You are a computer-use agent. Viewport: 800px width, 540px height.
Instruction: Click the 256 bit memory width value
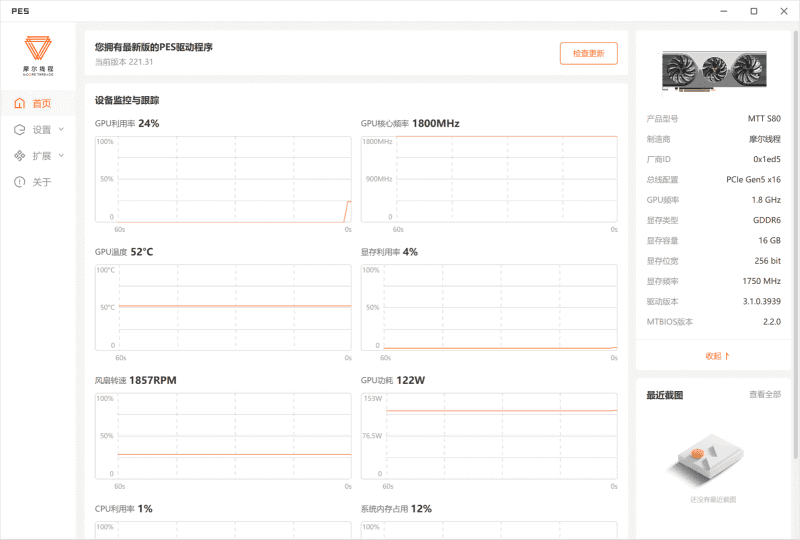pyautogui.click(x=767, y=261)
